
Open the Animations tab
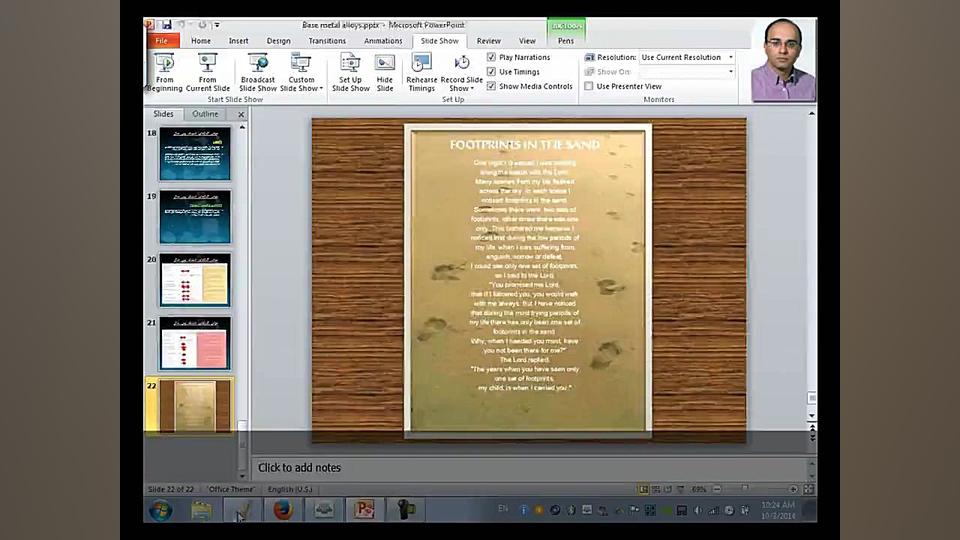tap(383, 40)
